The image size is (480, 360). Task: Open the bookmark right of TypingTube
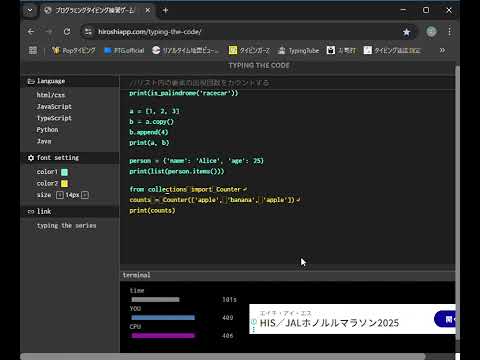click(x=341, y=50)
